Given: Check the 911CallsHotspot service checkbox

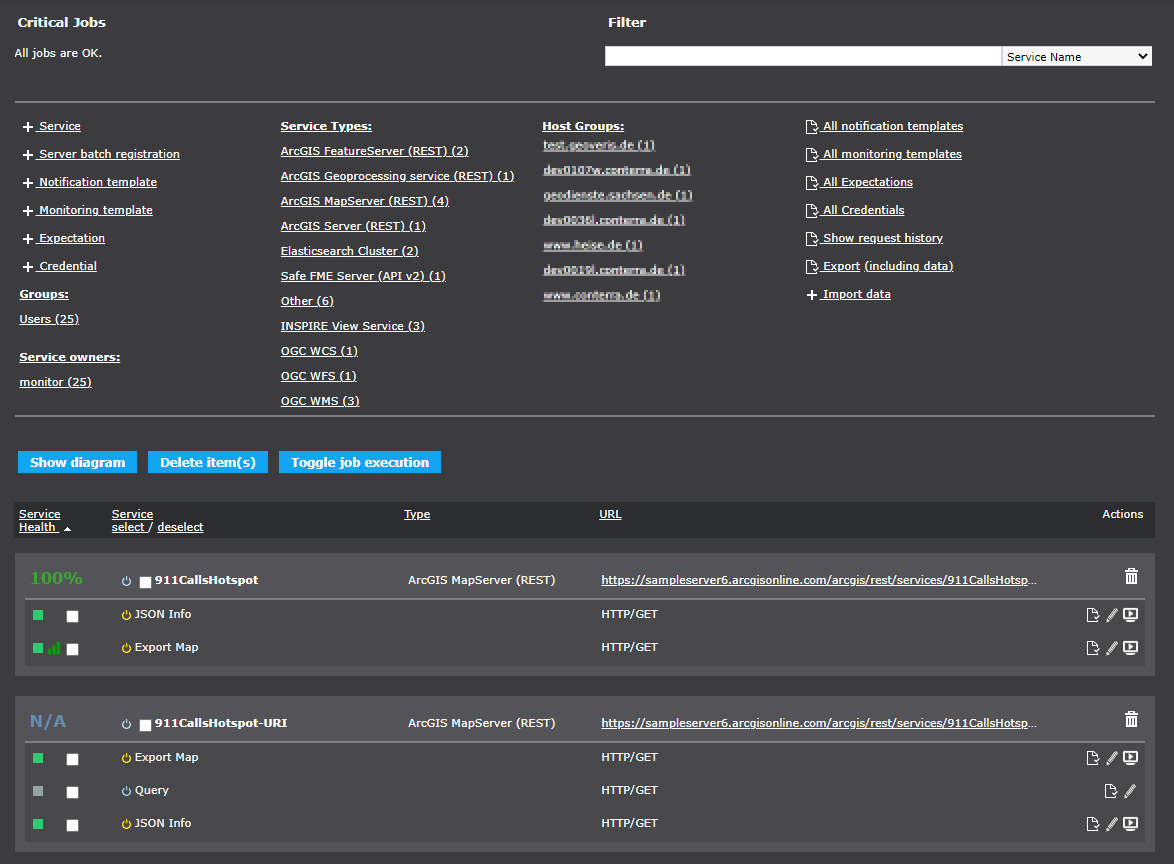Looking at the screenshot, I should point(146,582).
